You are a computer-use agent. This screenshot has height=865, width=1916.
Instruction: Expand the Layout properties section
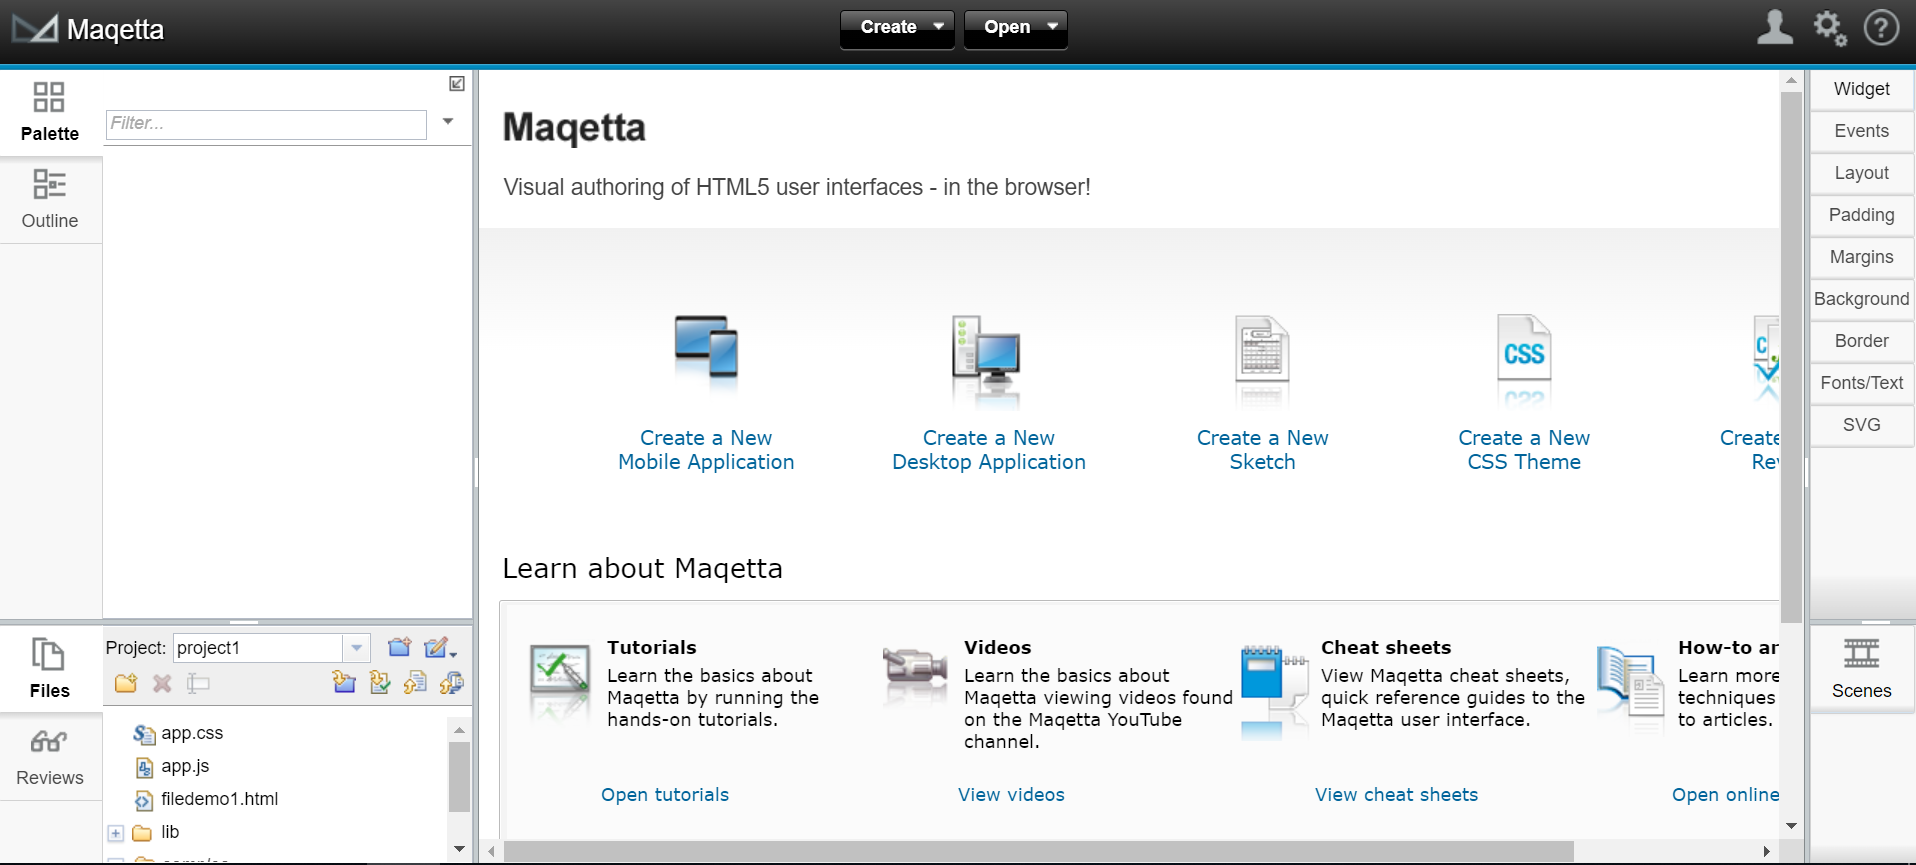(1861, 173)
